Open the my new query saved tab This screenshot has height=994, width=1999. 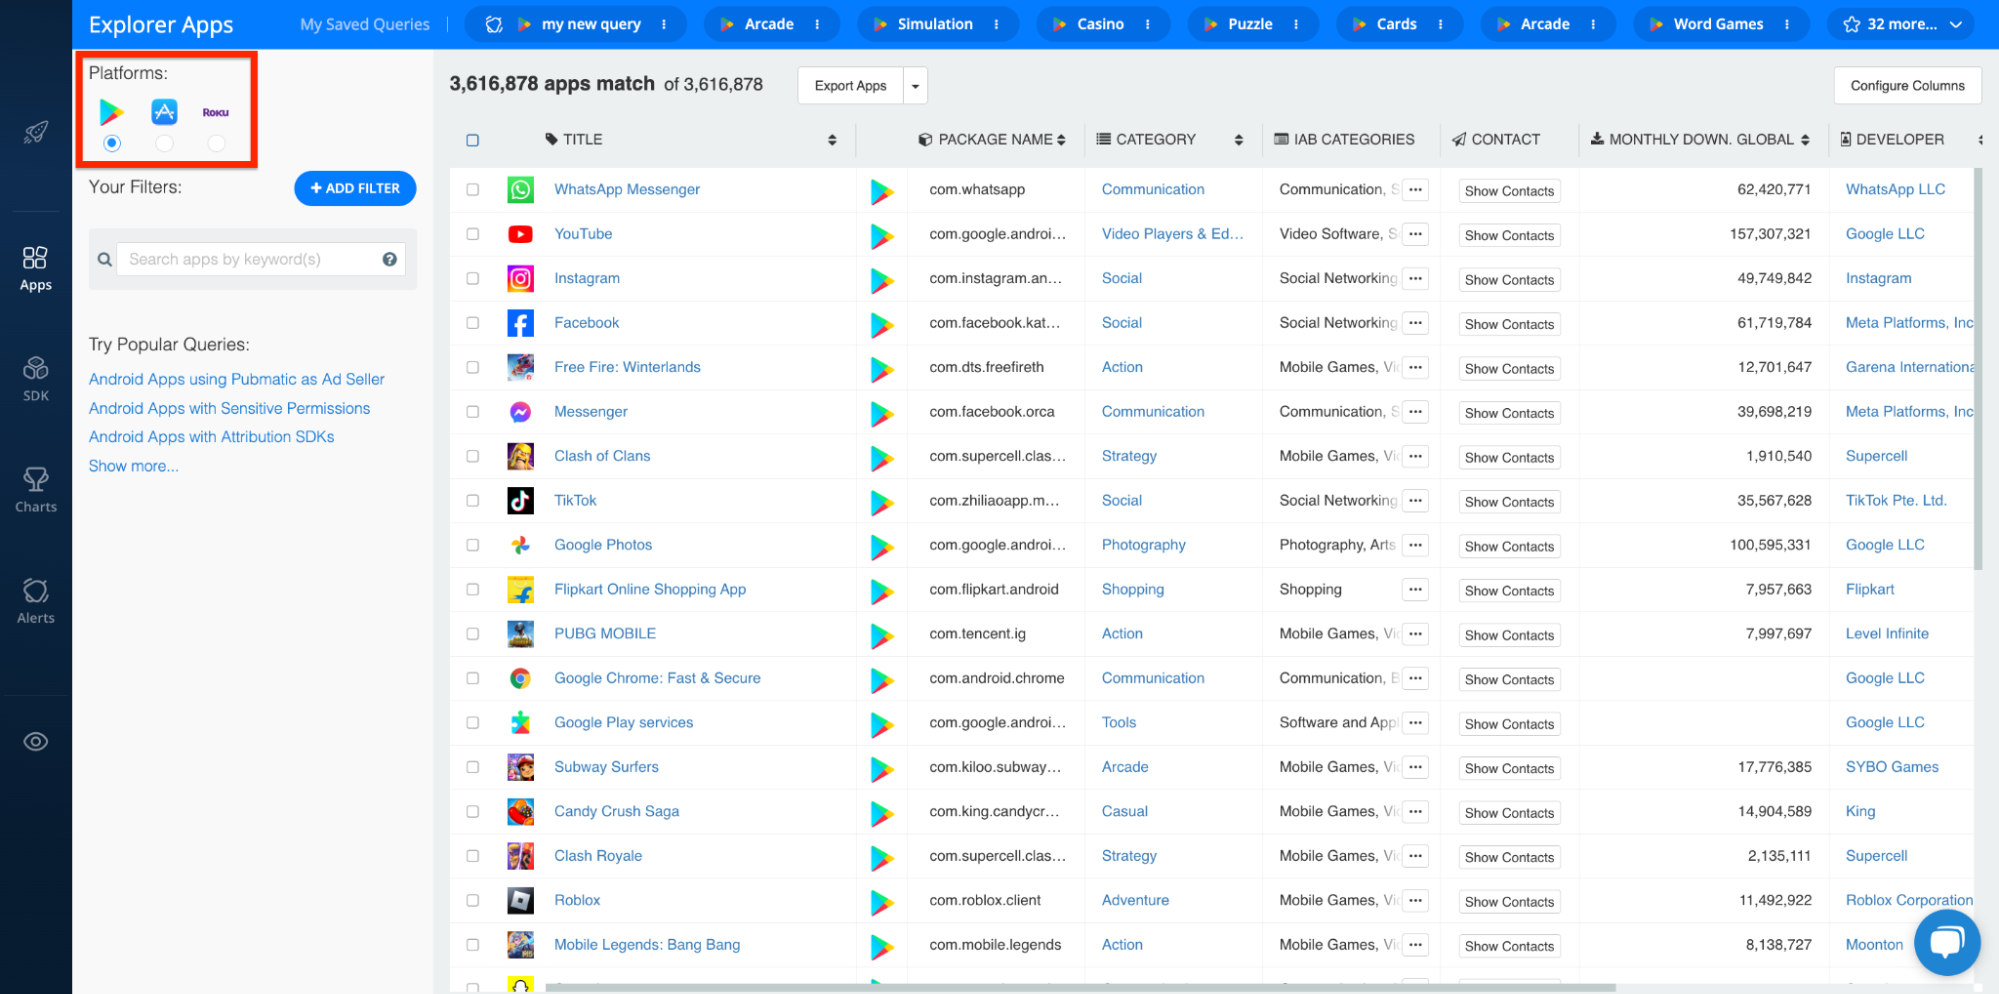tap(576, 24)
